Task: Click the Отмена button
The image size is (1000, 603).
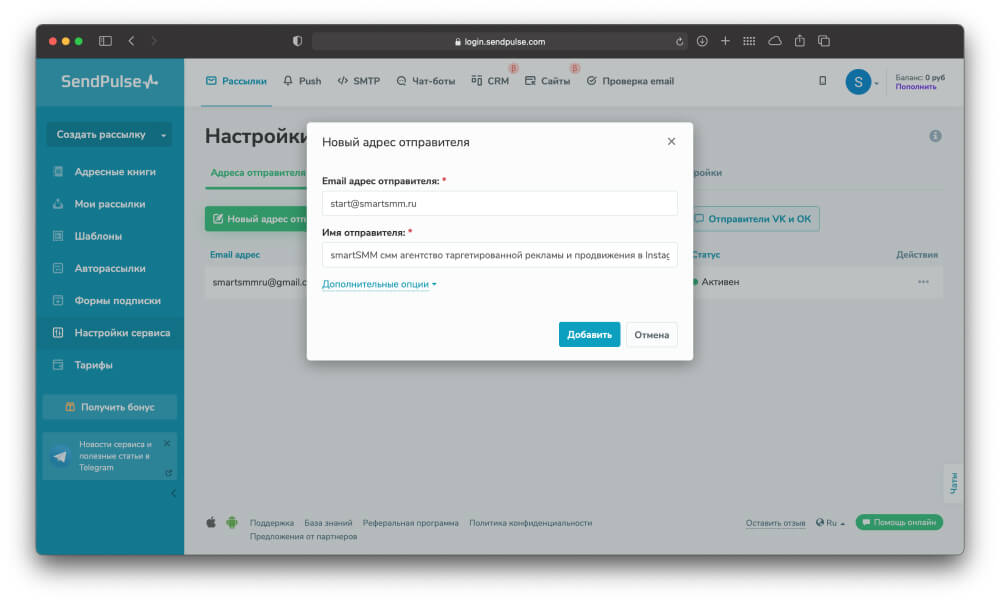Action: (651, 335)
